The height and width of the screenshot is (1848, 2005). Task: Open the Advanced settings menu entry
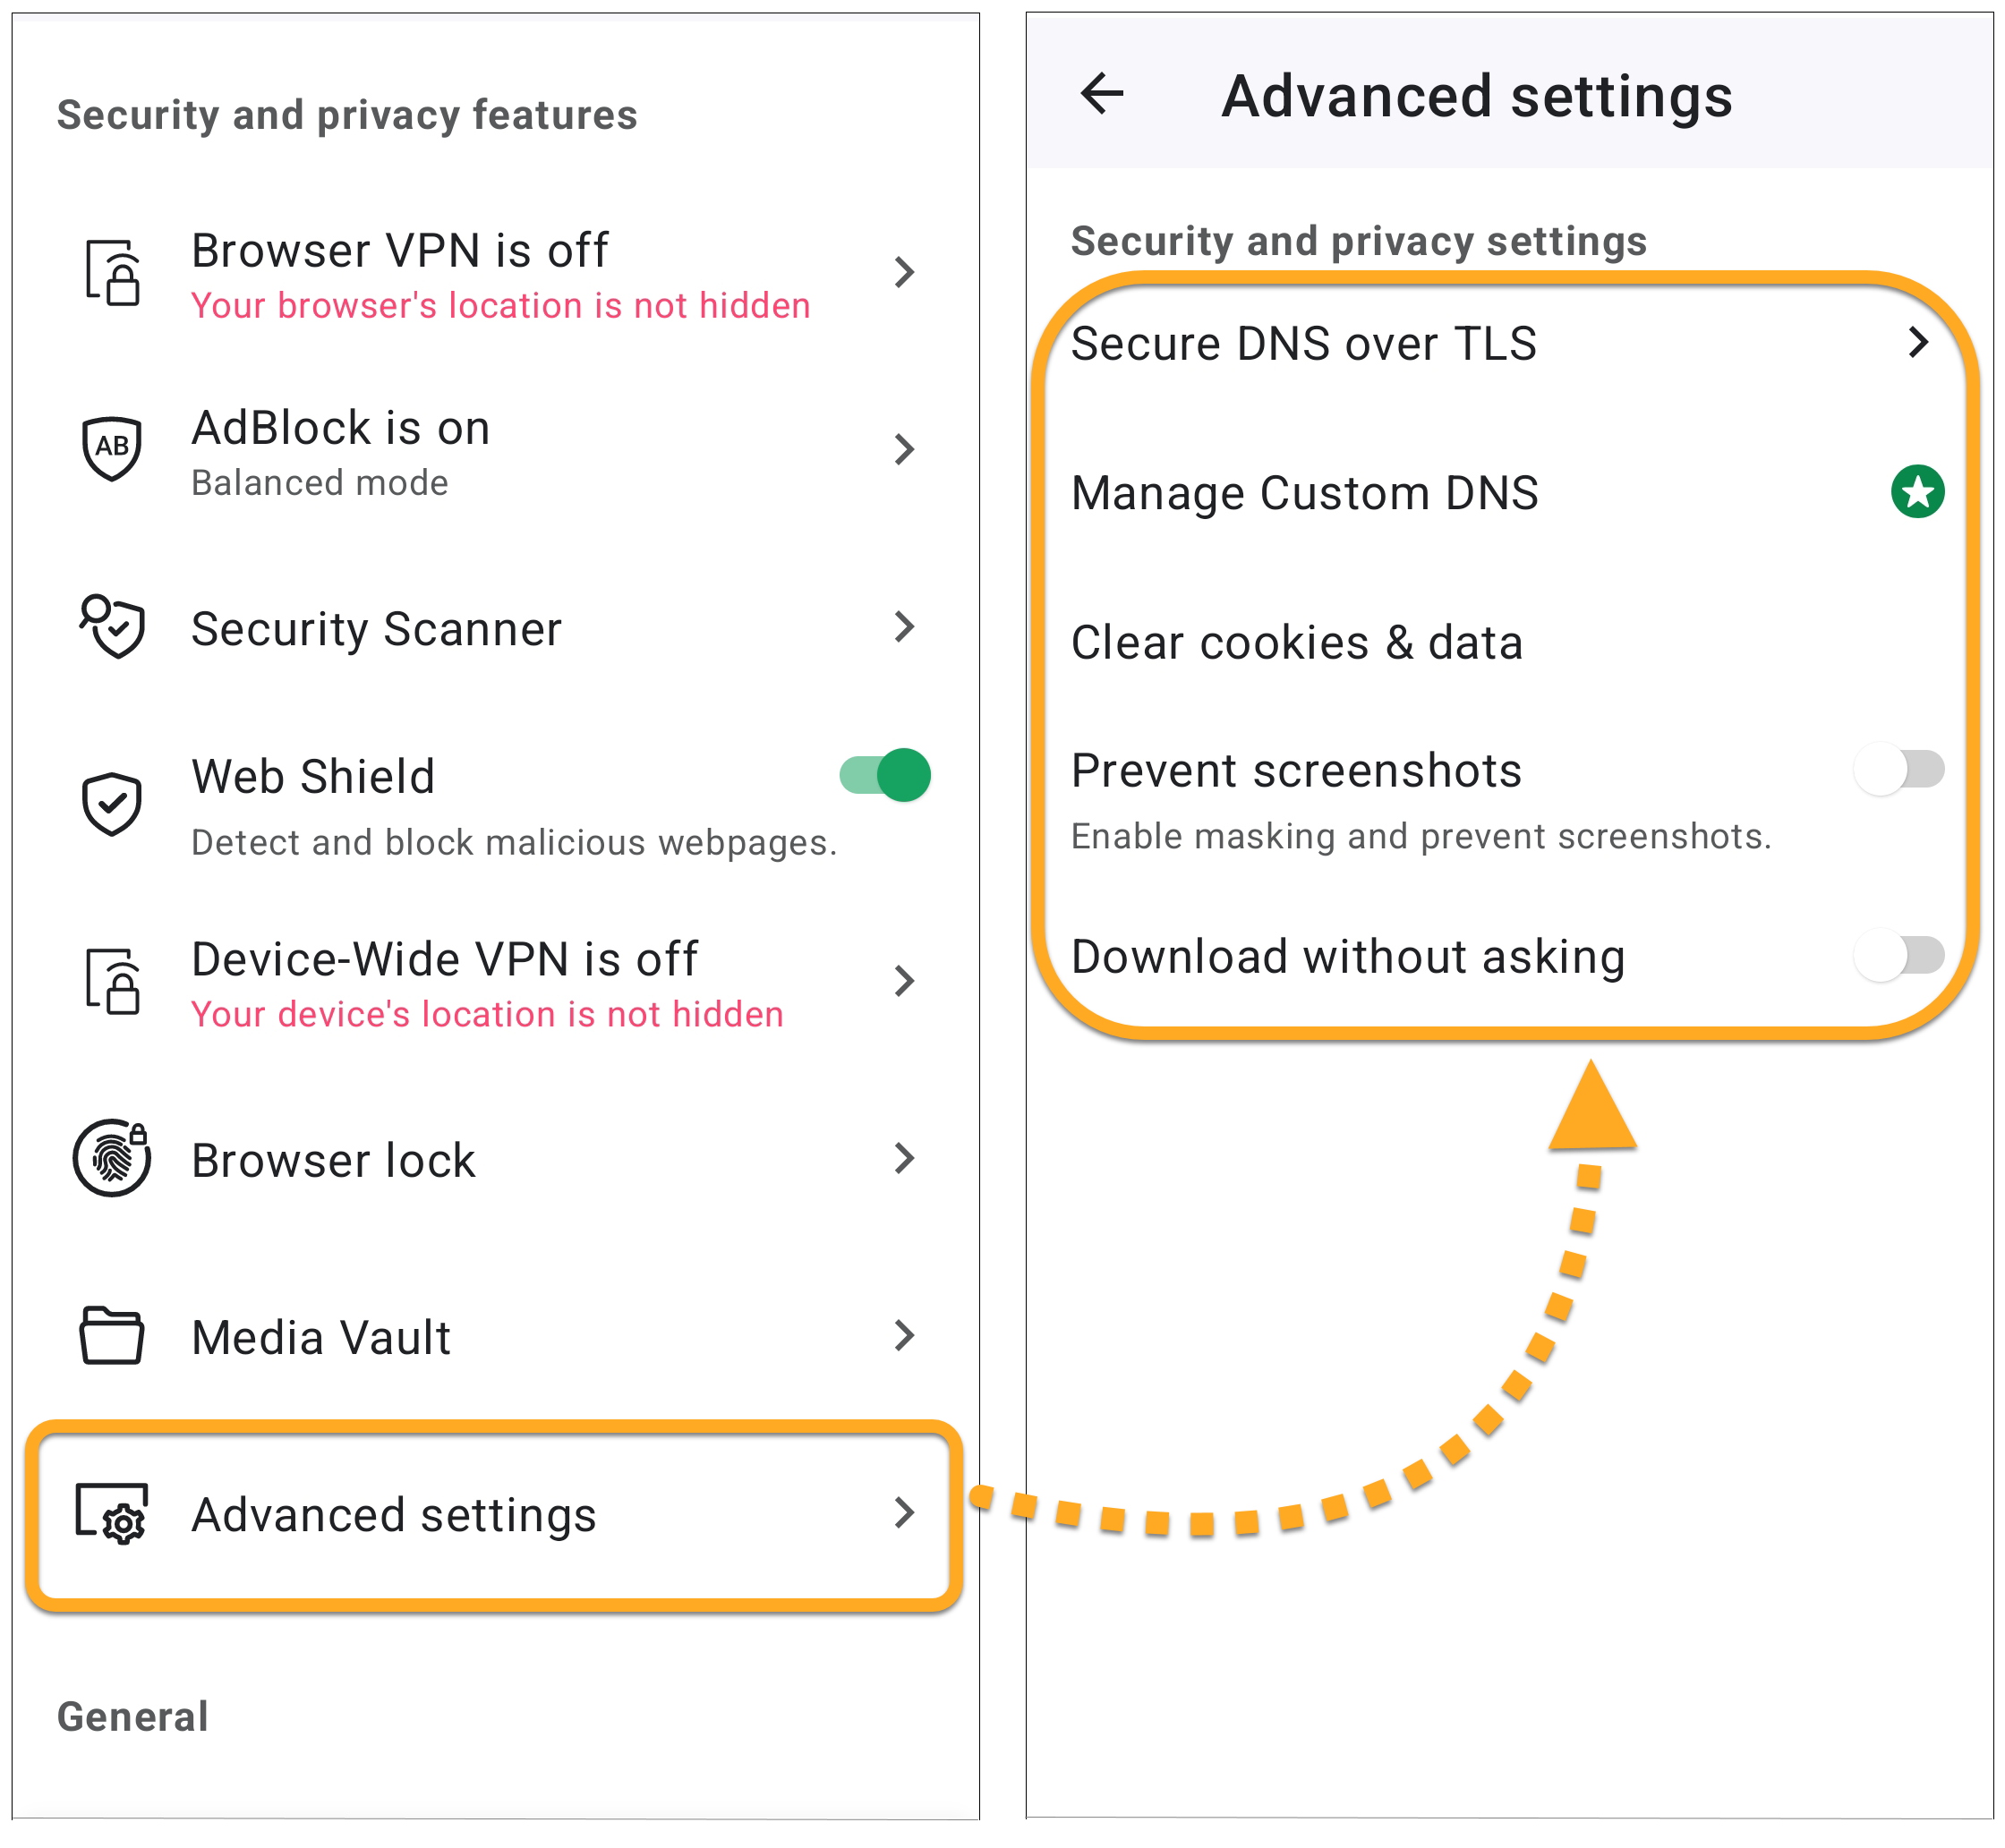(x=394, y=1514)
